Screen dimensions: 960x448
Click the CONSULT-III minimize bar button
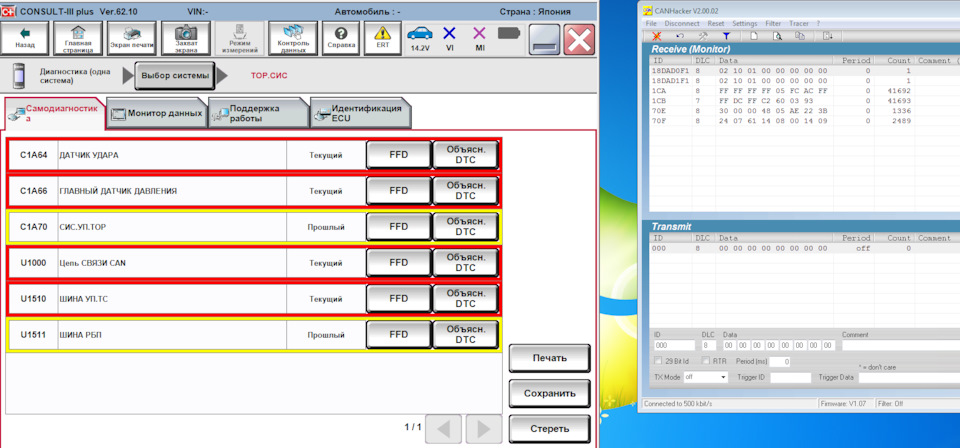544,40
